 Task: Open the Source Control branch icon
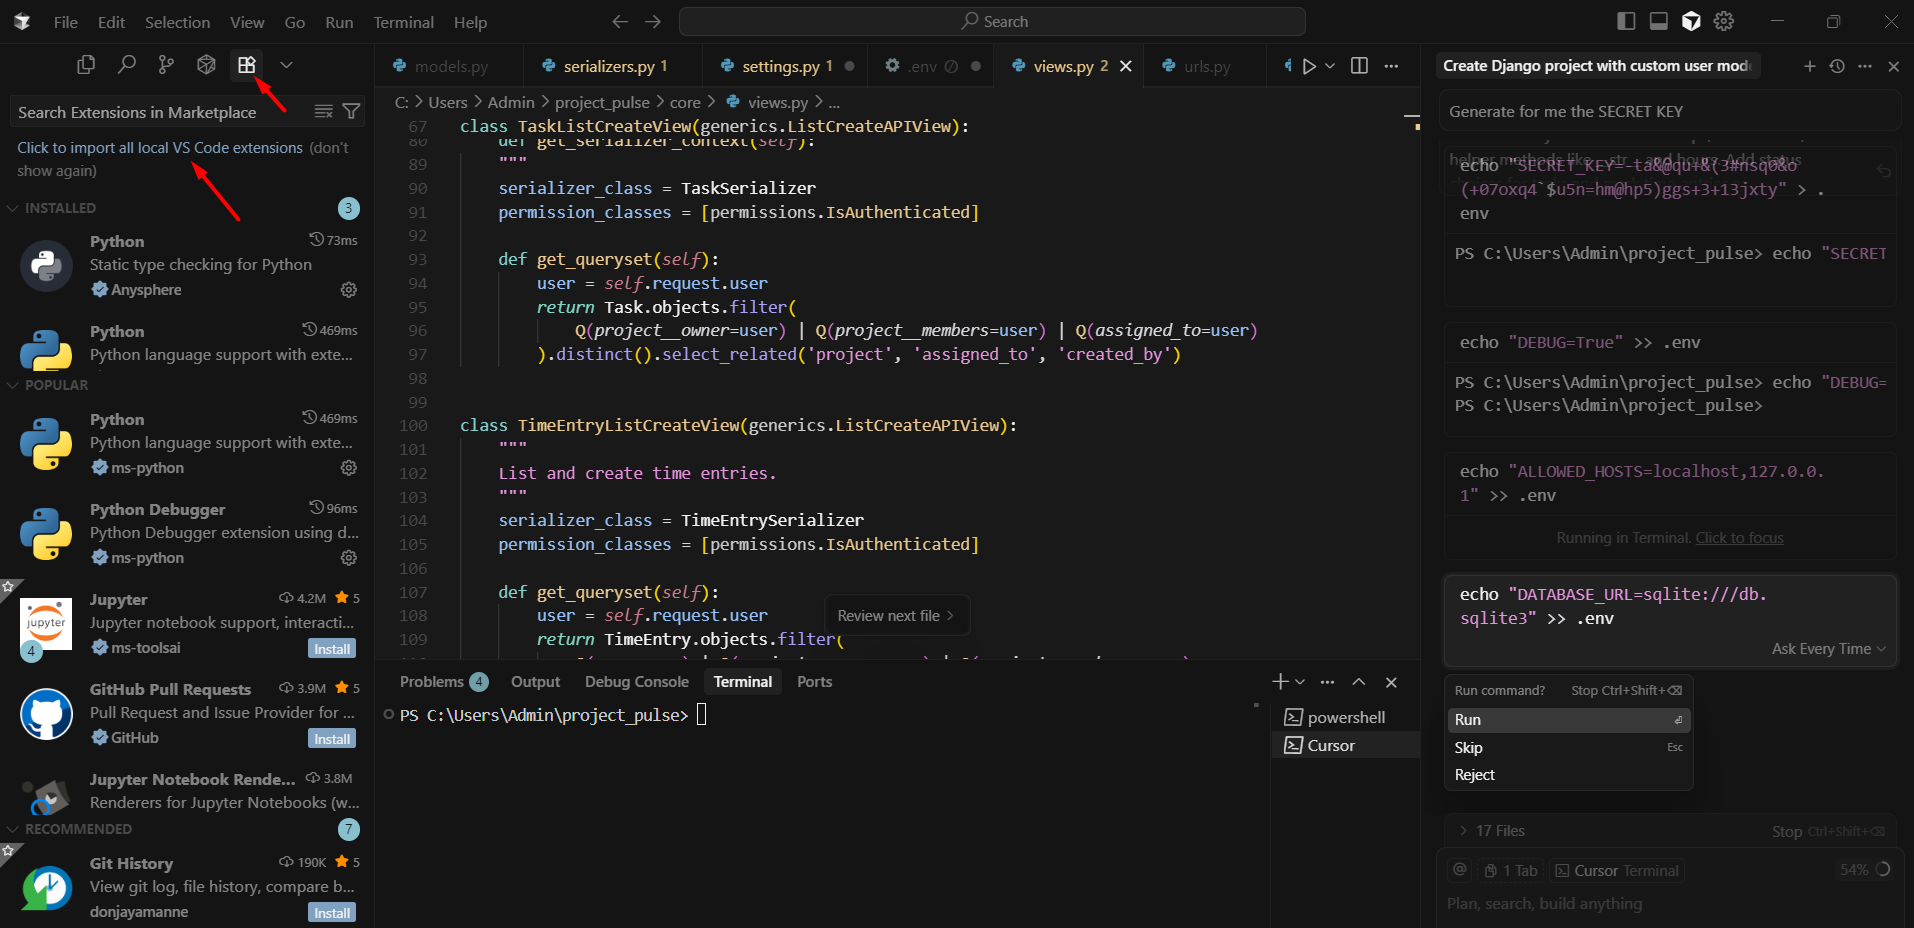pos(166,65)
